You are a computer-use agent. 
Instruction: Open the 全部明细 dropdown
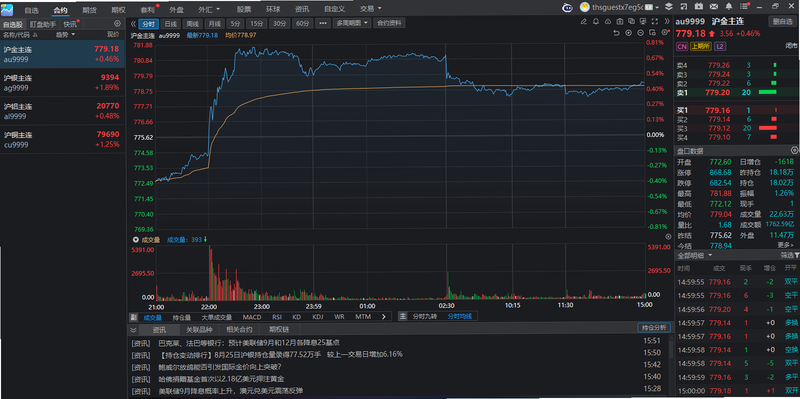click(x=695, y=255)
